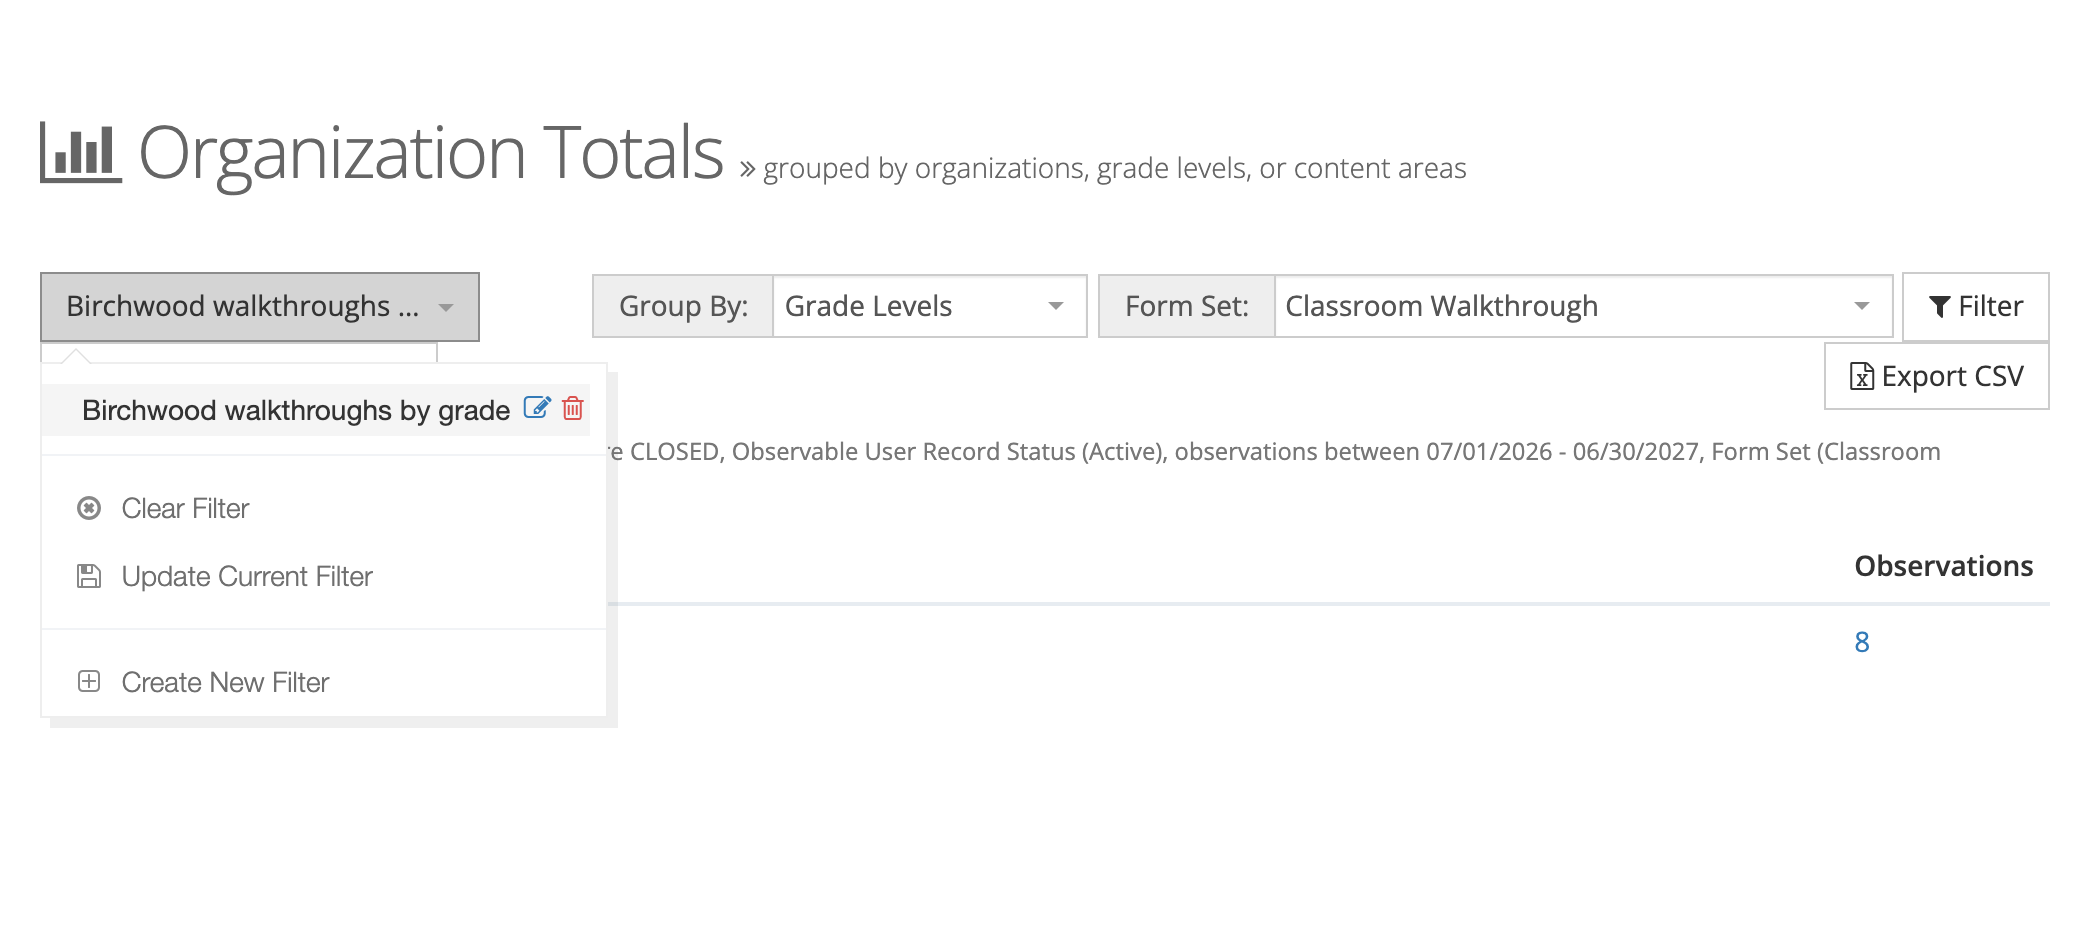
Task: Export results with Export CSV button
Action: coord(1937,376)
